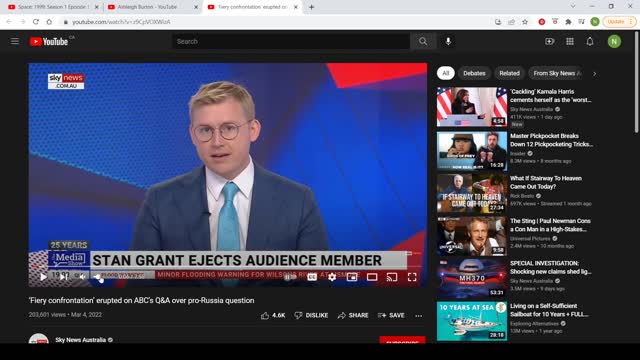
Task: Open the video settings gear
Action: (332, 277)
